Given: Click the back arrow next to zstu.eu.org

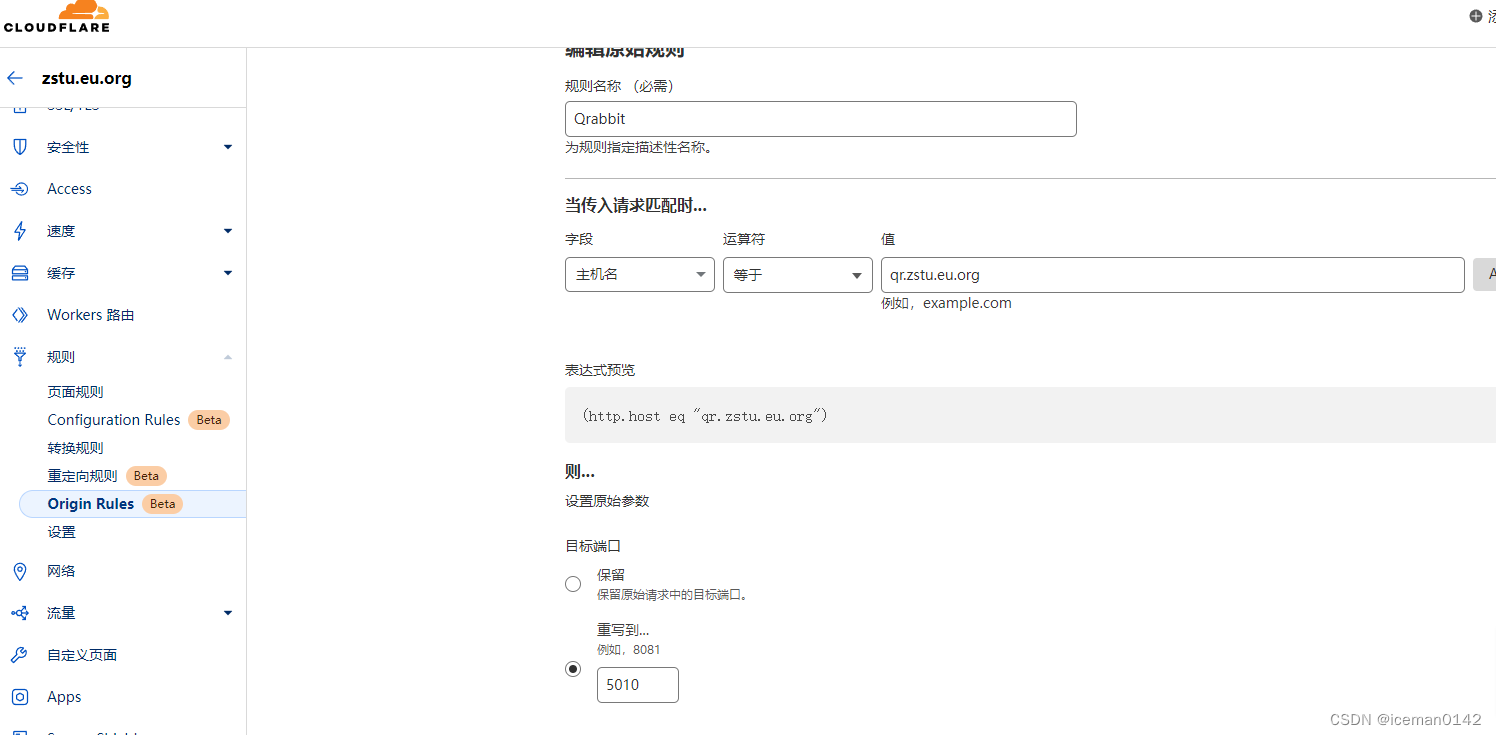Looking at the screenshot, I should 14,78.
